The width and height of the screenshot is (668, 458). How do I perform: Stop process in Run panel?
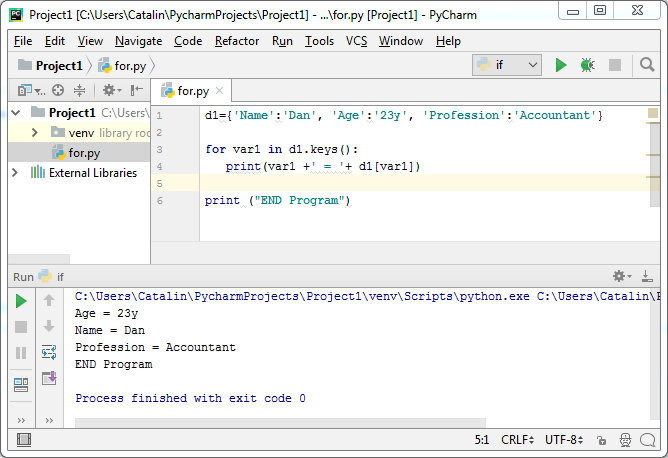(x=21, y=327)
